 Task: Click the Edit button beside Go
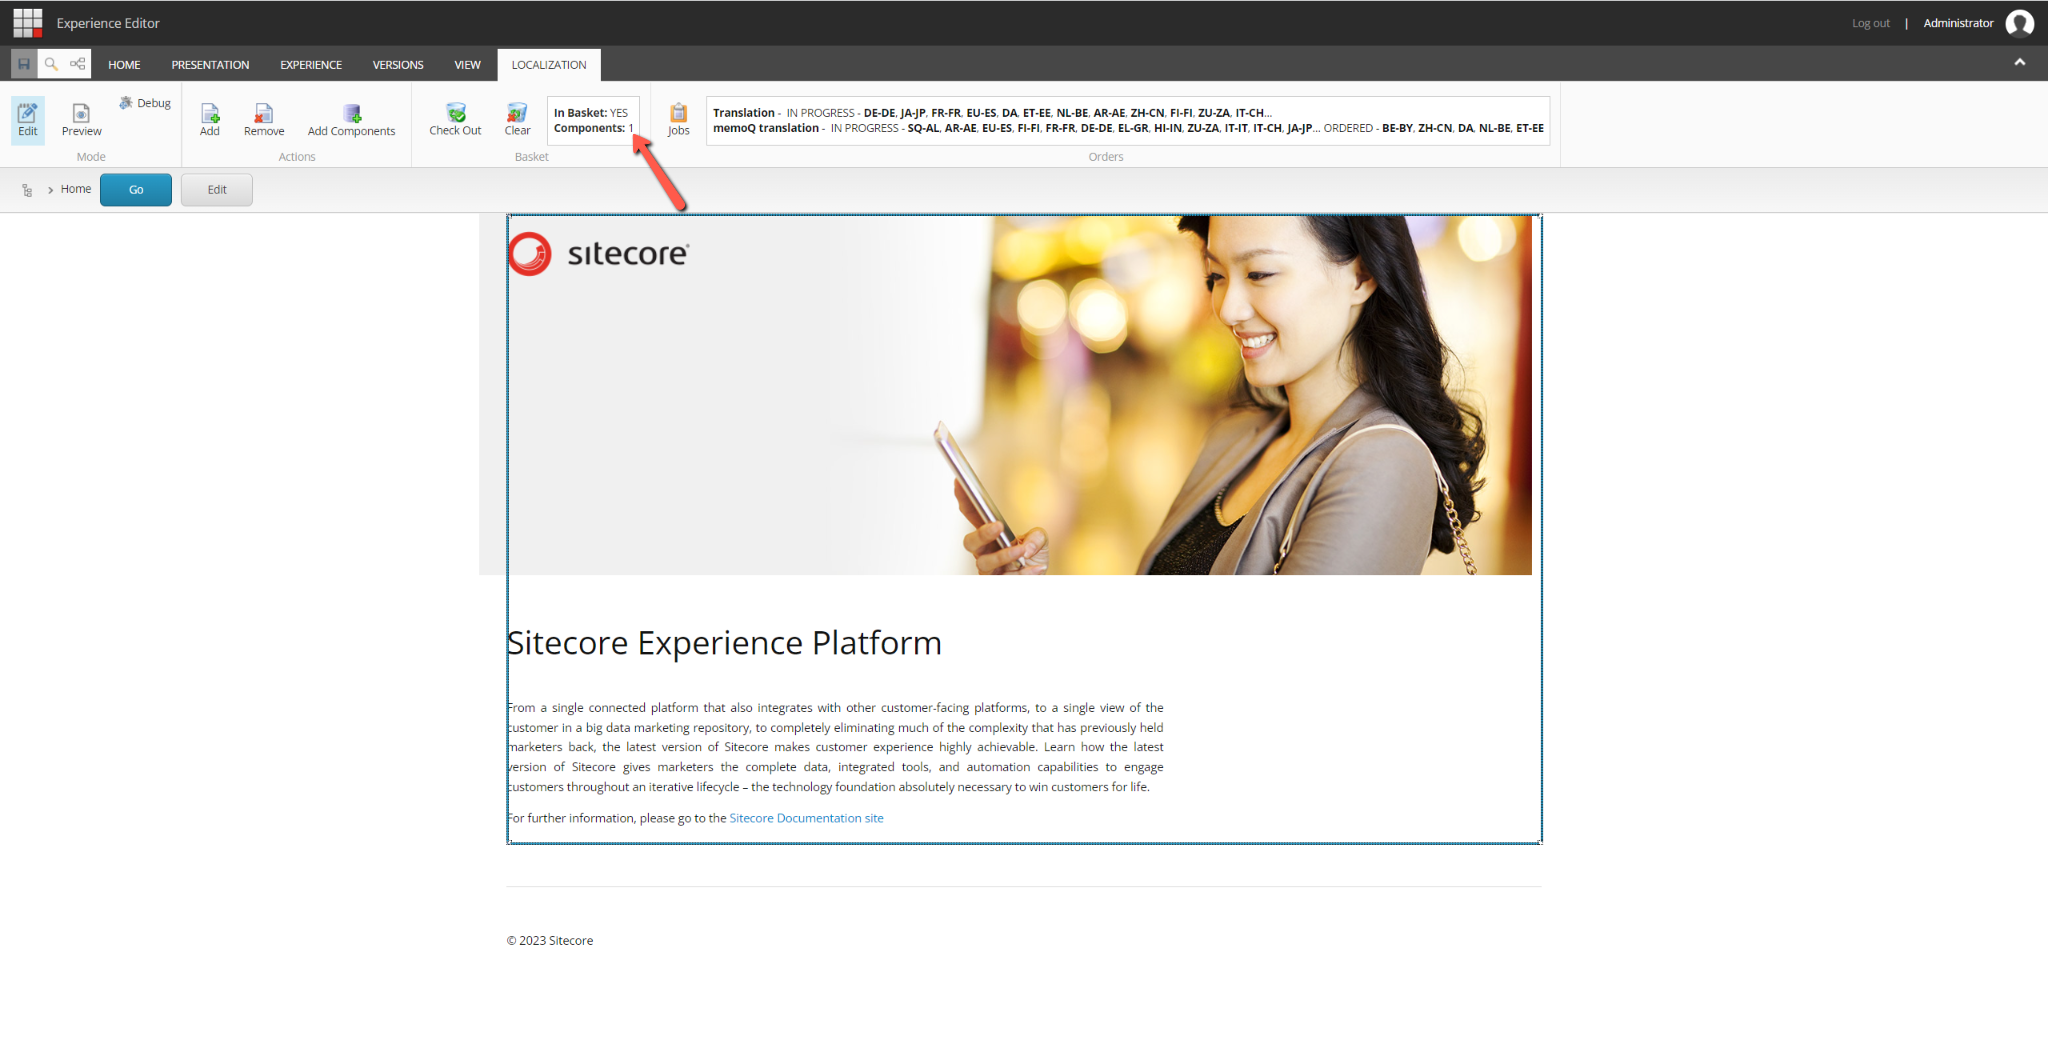click(x=217, y=190)
